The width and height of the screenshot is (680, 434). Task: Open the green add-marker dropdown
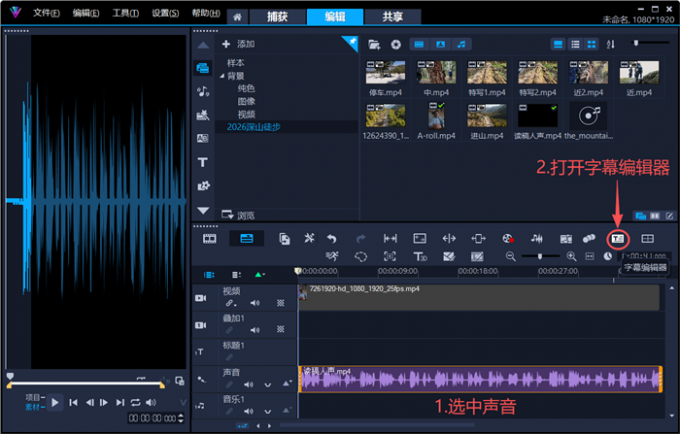click(x=260, y=274)
